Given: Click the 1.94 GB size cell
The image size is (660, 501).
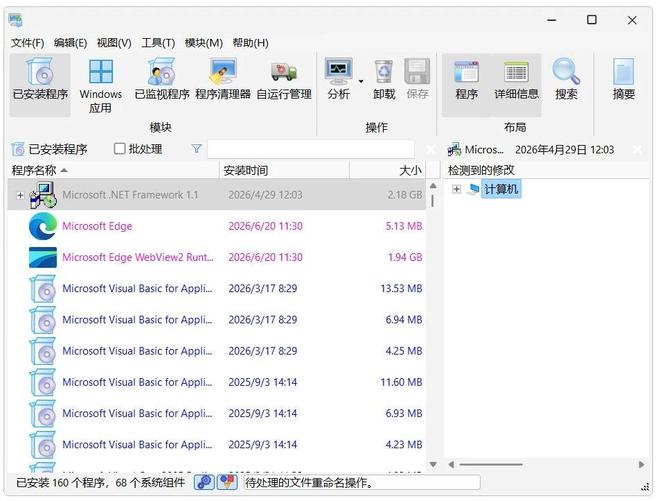Looking at the screenshot, I should 405,257.
